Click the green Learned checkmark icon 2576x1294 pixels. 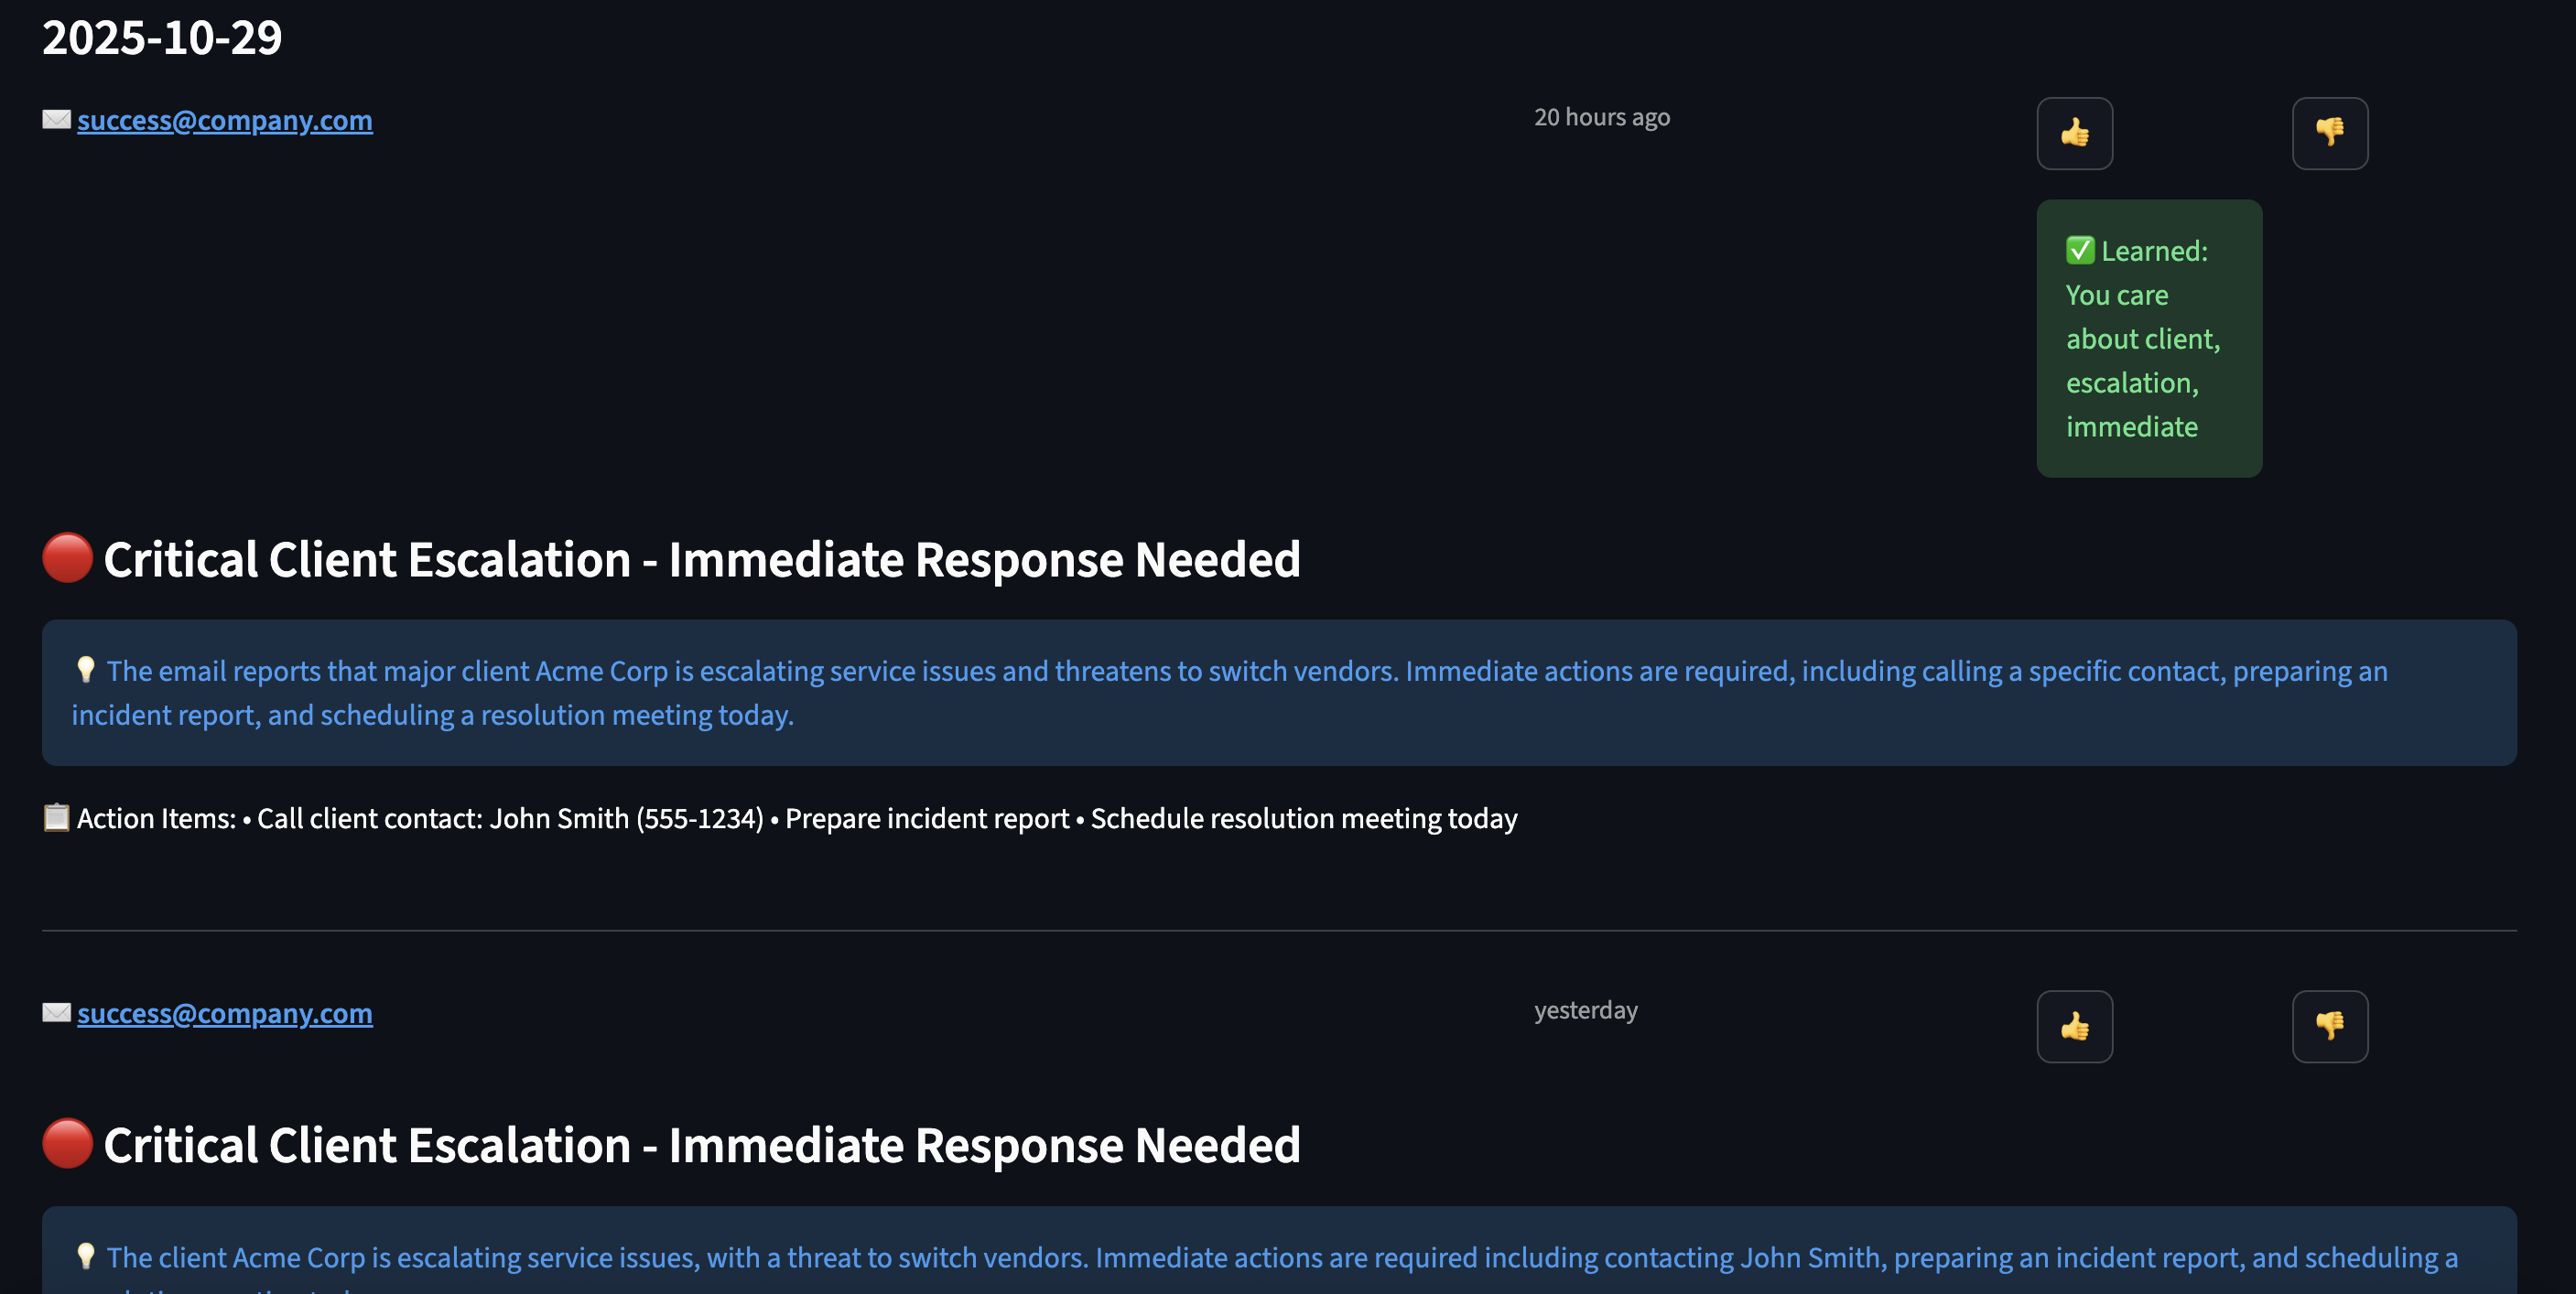2080,250
